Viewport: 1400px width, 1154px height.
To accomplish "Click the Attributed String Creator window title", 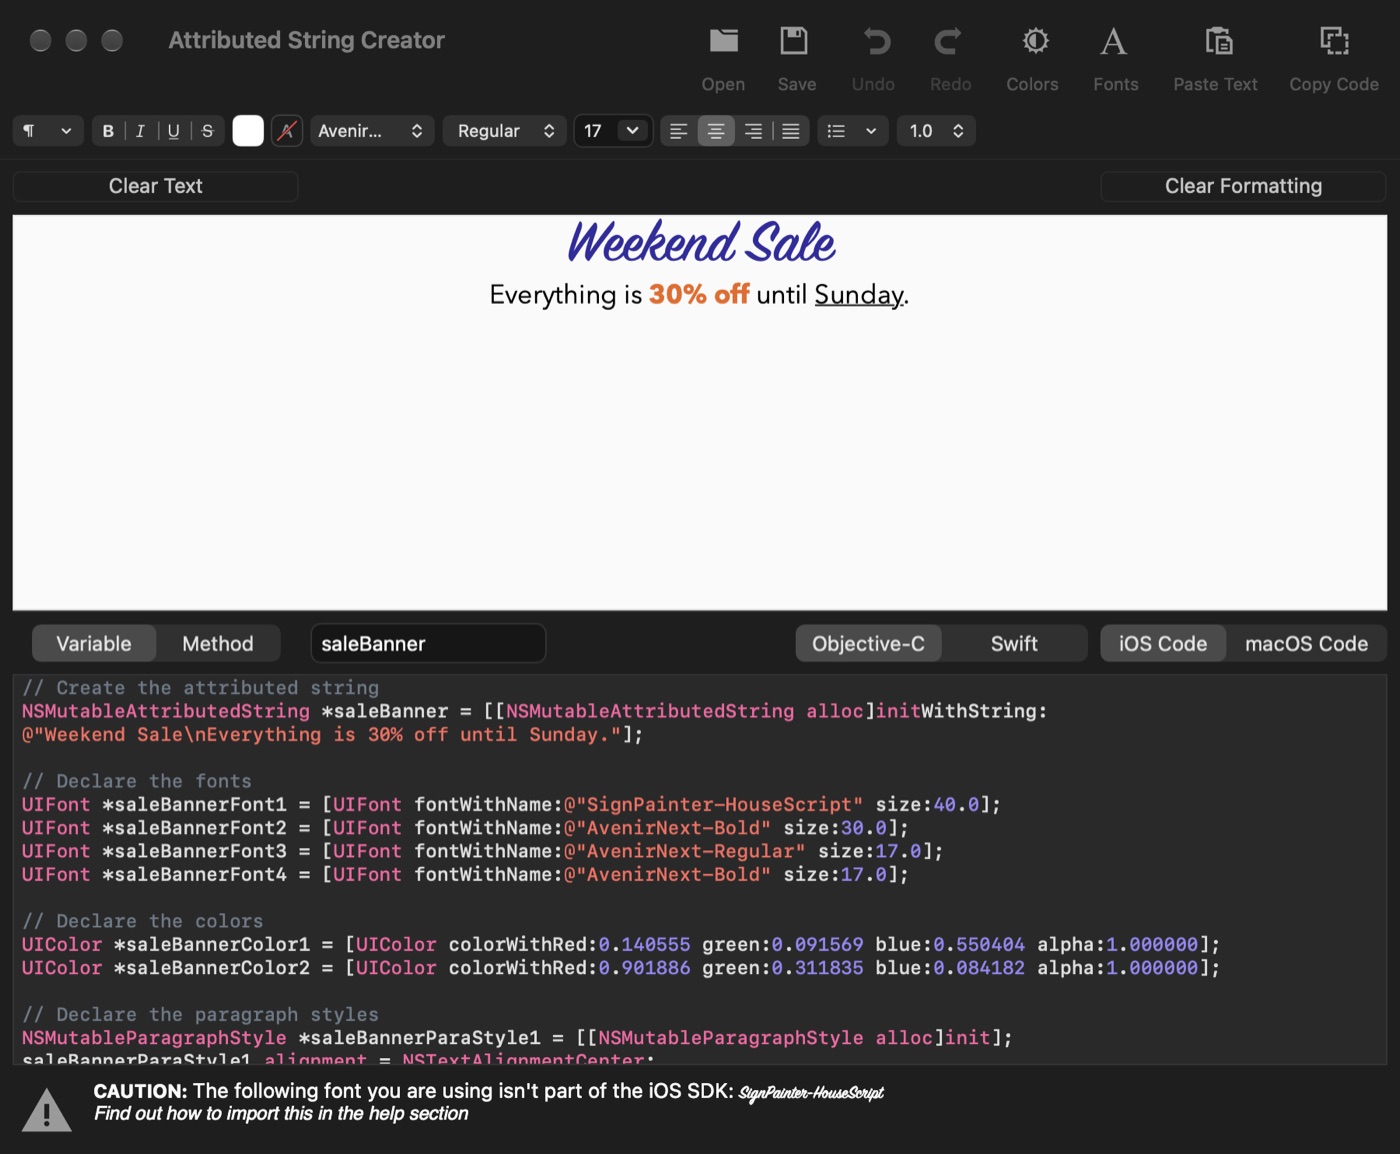I will click(x=306, y=40).
